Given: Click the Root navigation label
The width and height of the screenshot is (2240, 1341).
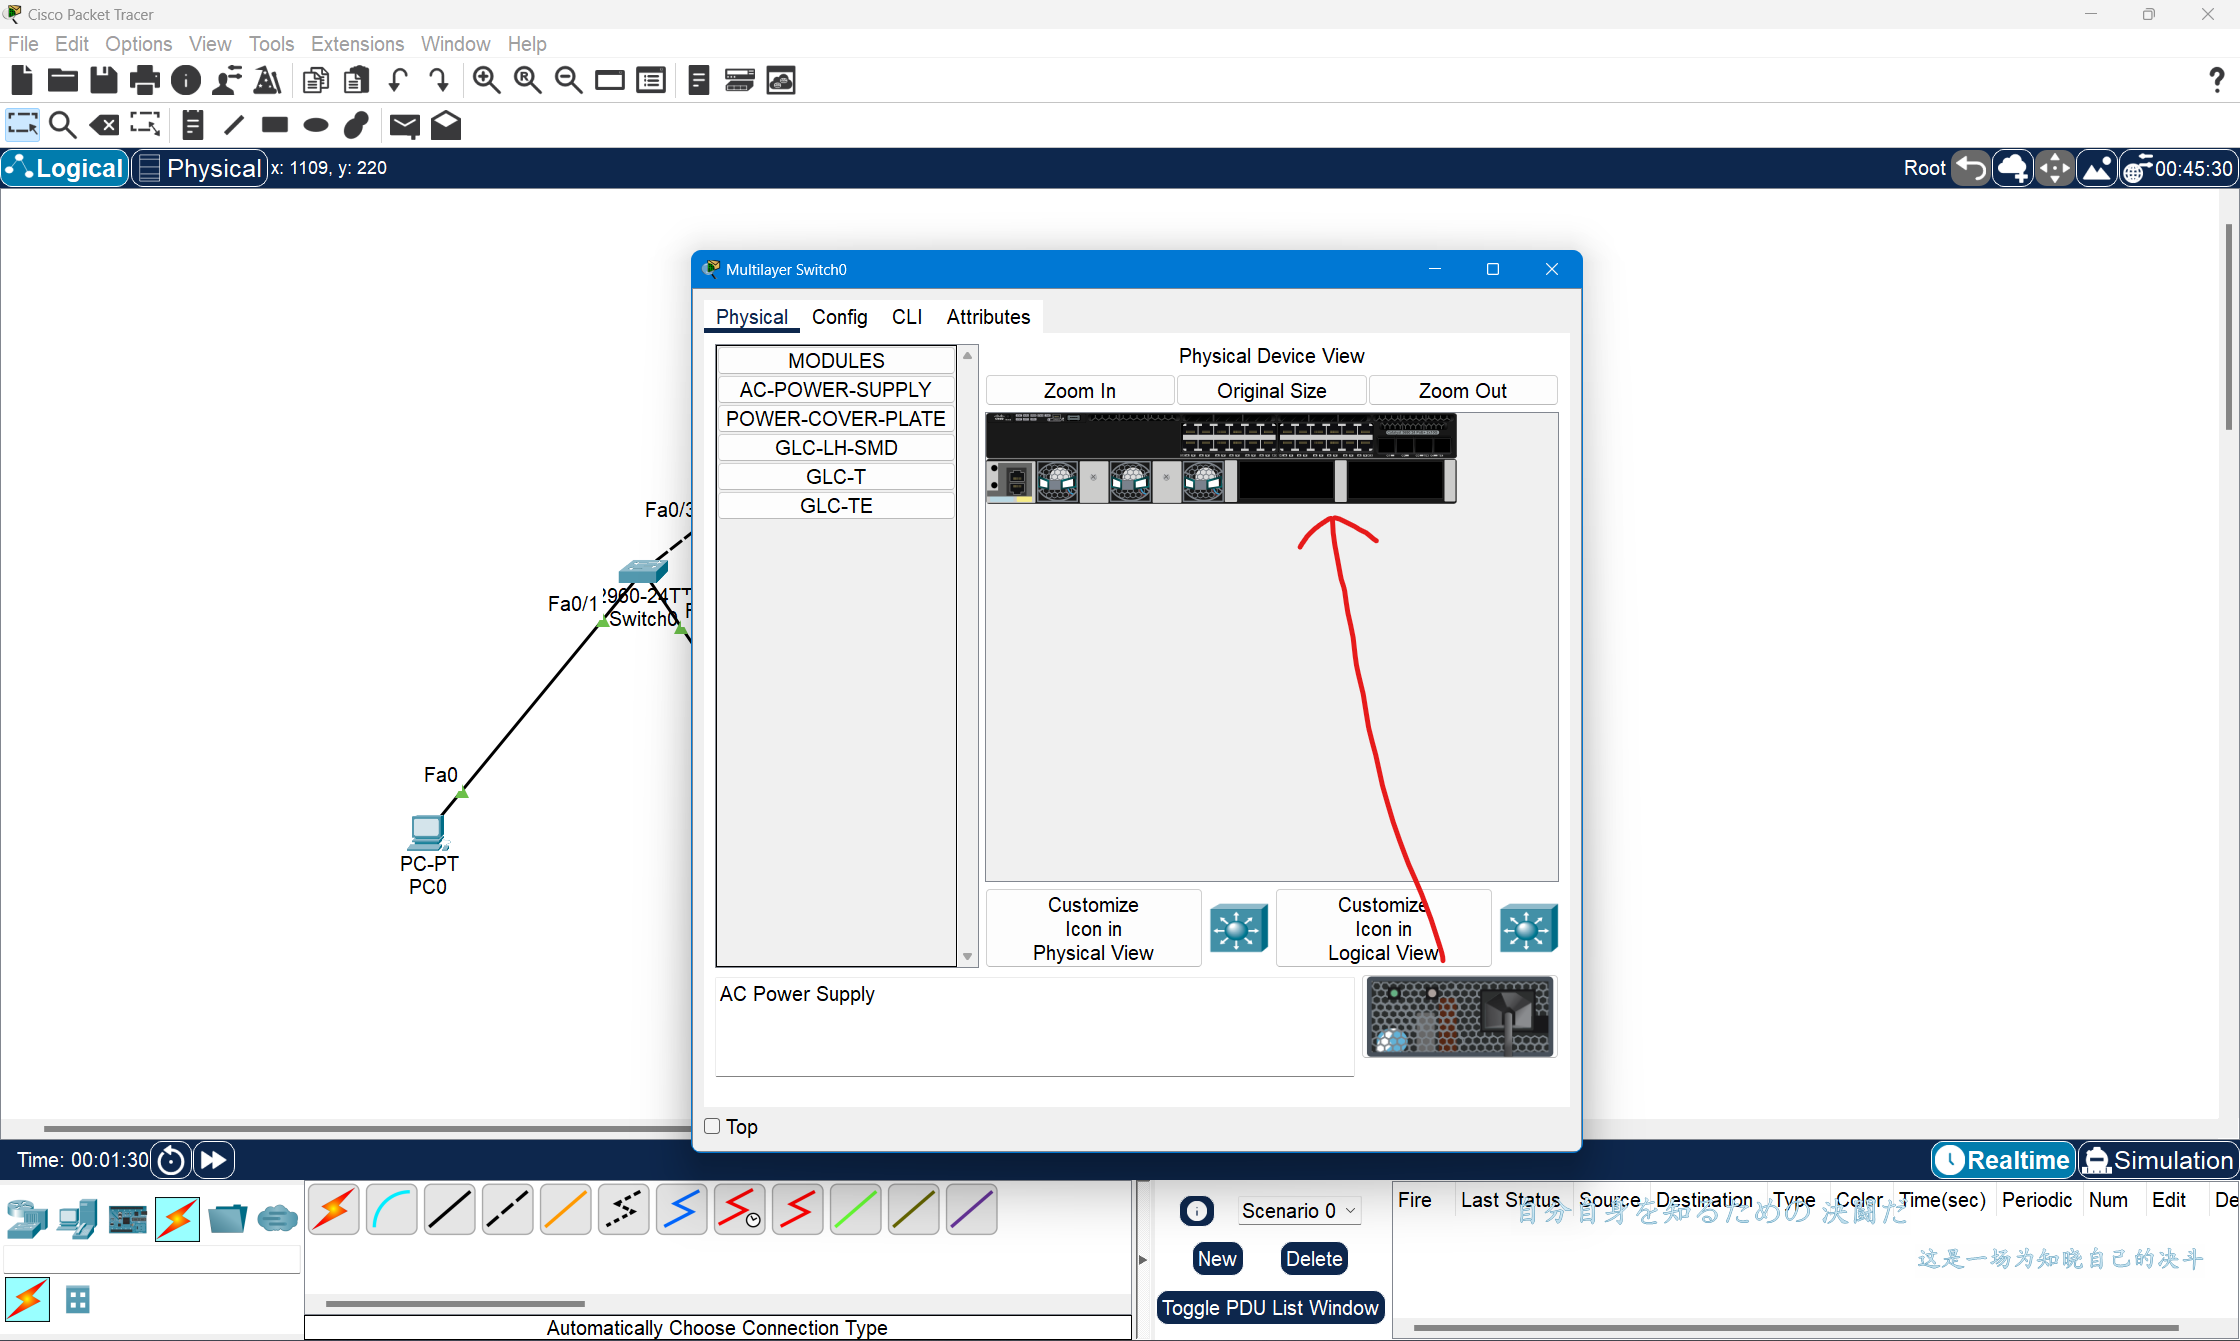Looking at the screenshot, I should pos(1925,168).
